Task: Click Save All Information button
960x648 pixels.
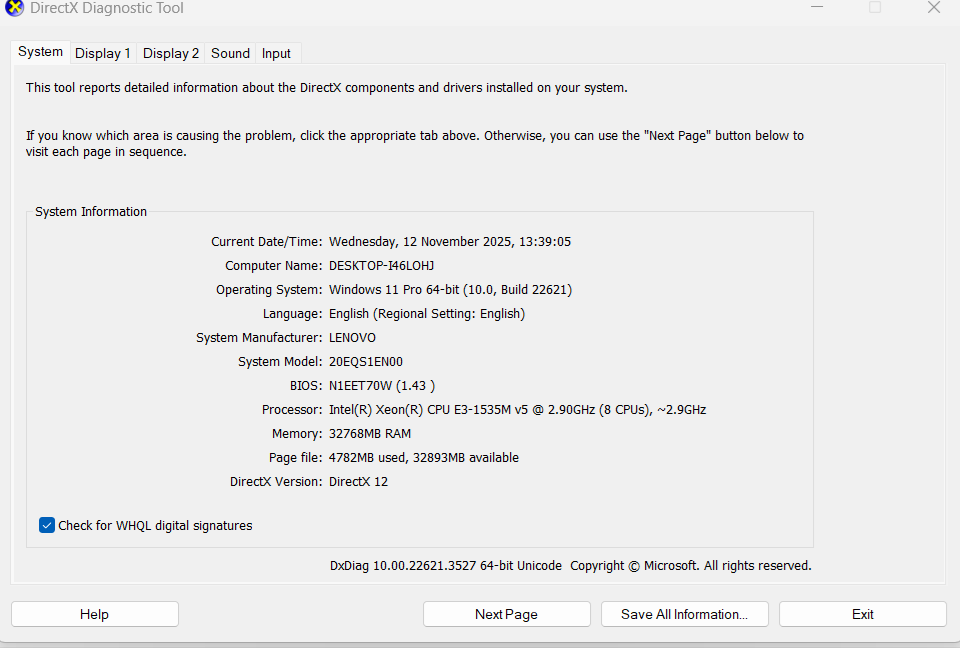Action: coord(684,614)
